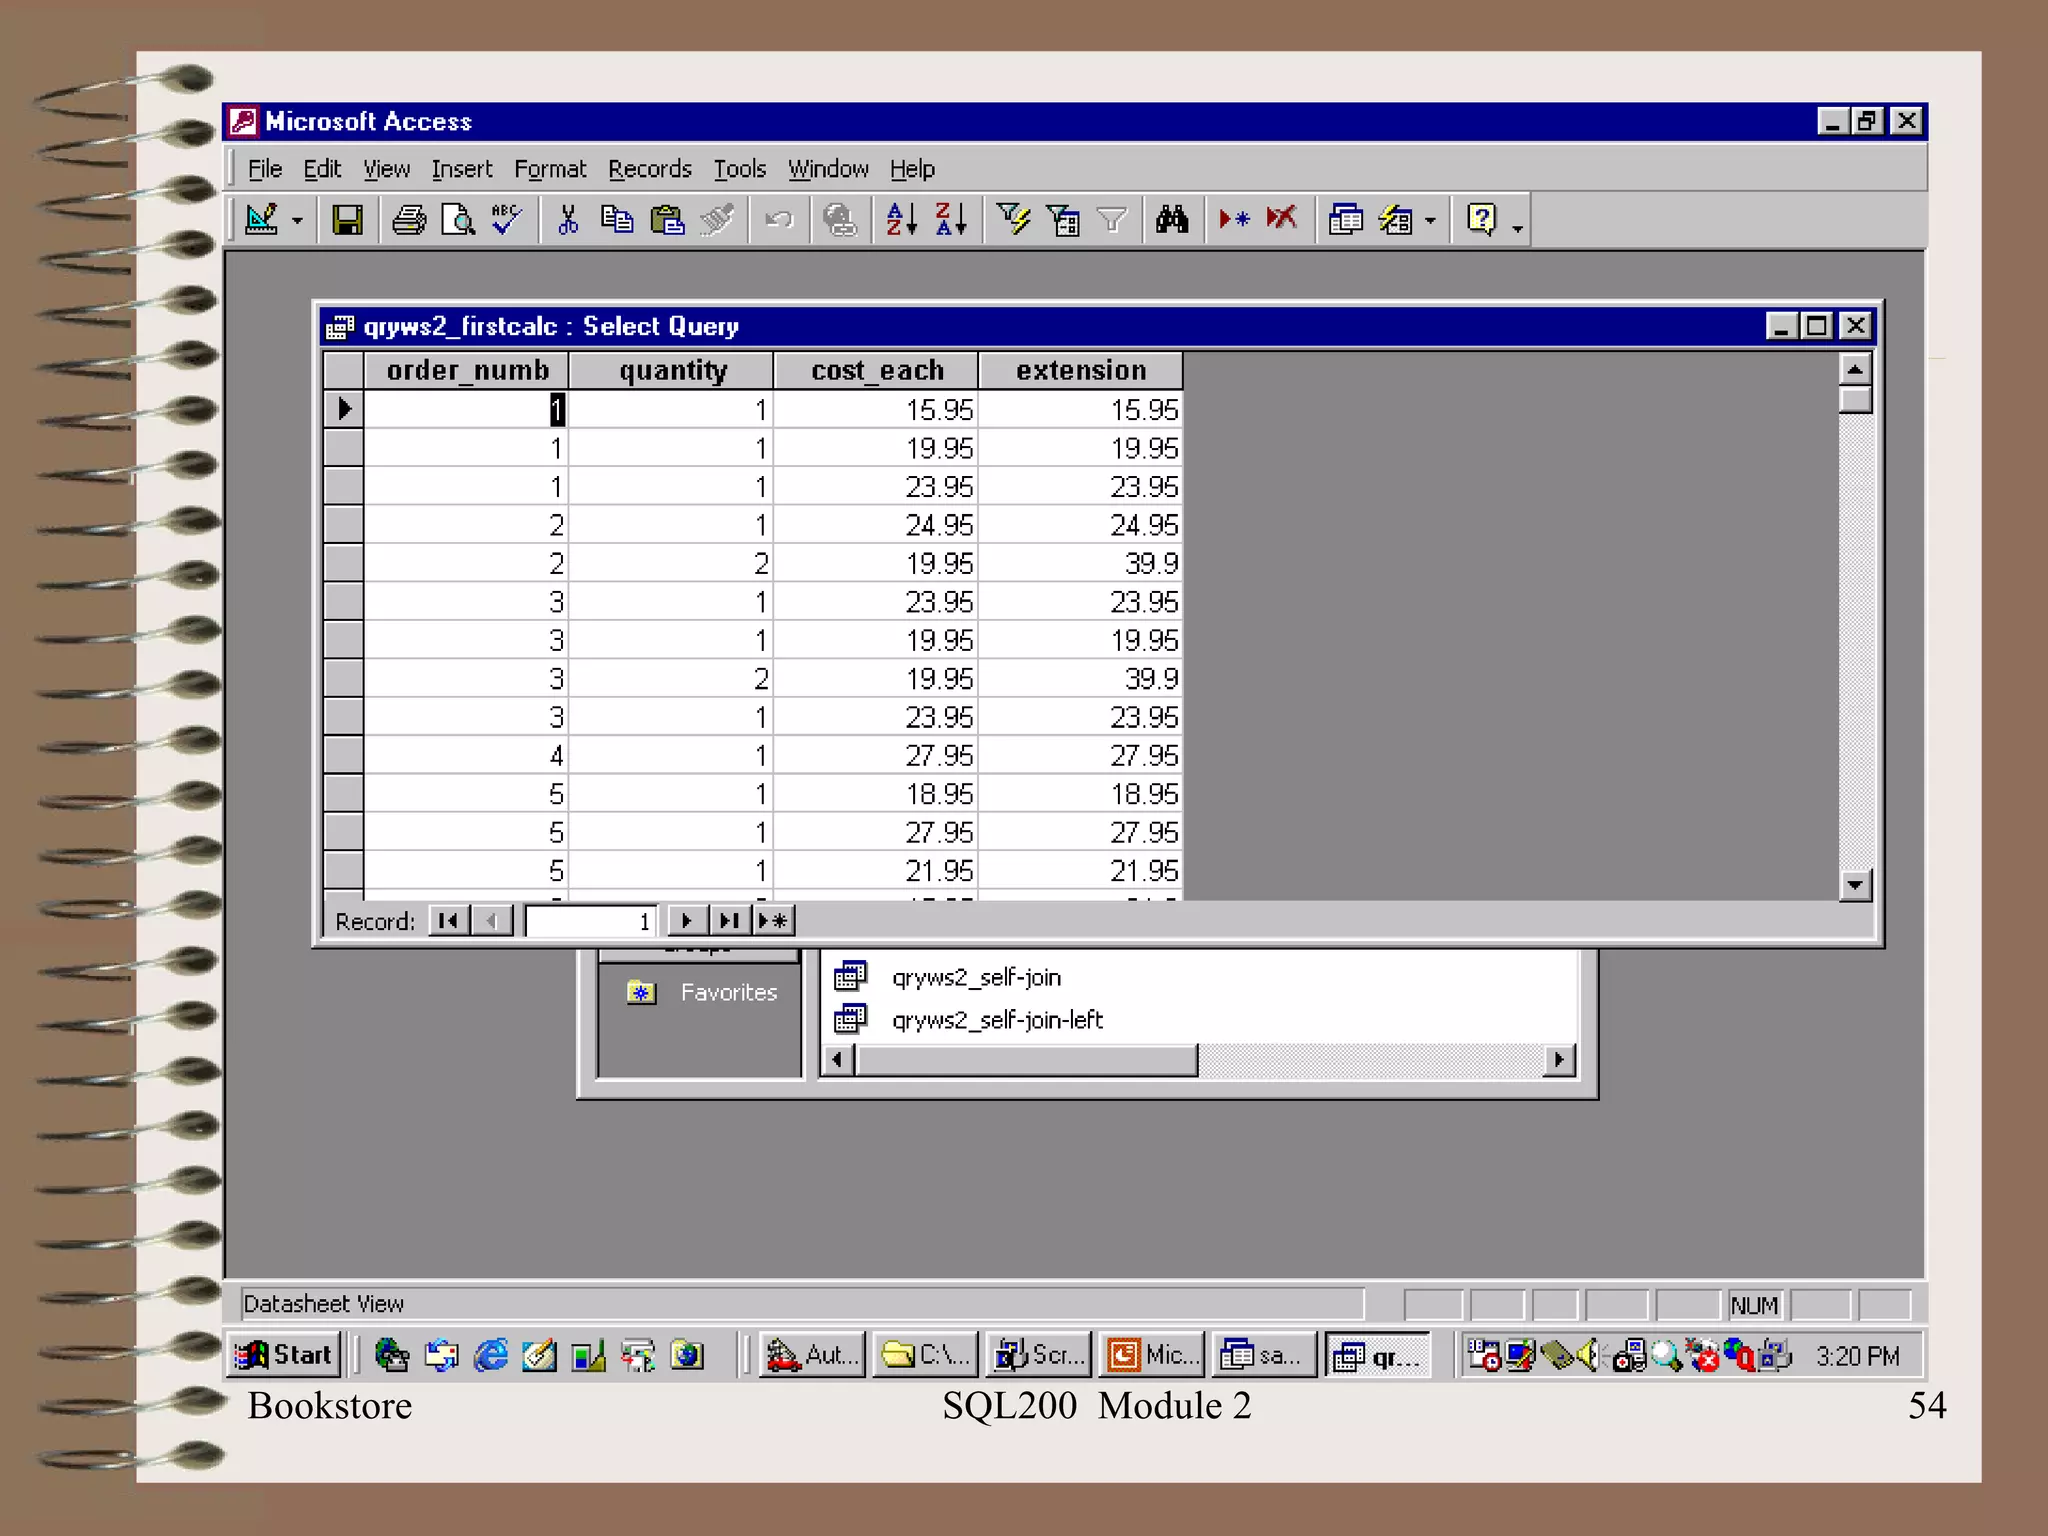2048x1536 pixels.
Task: Expand the View button dropdown arrow
Action: [297, 220]
